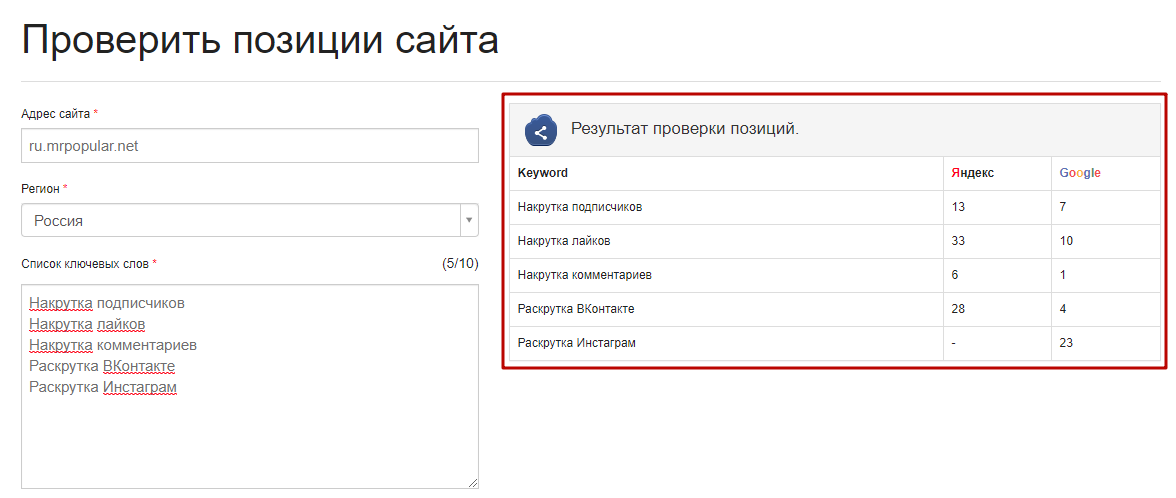Open the Регион dropdown arrow

coord(470,220)
